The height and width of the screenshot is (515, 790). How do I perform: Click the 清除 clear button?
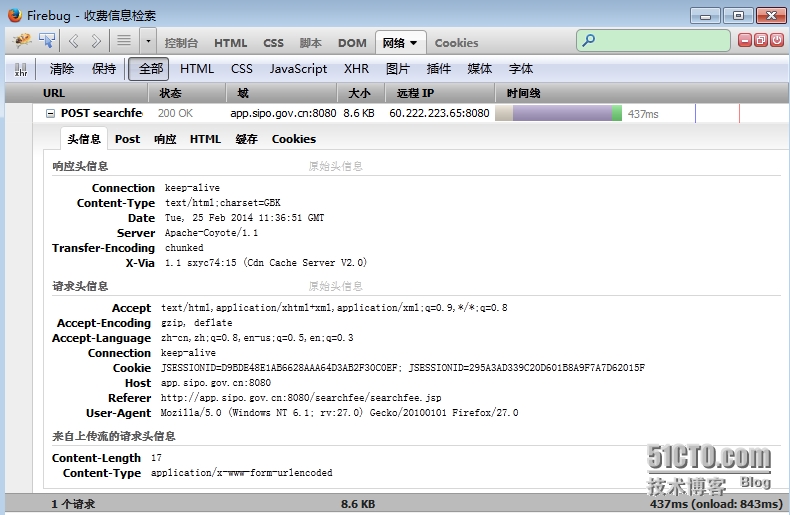[61, 69]
